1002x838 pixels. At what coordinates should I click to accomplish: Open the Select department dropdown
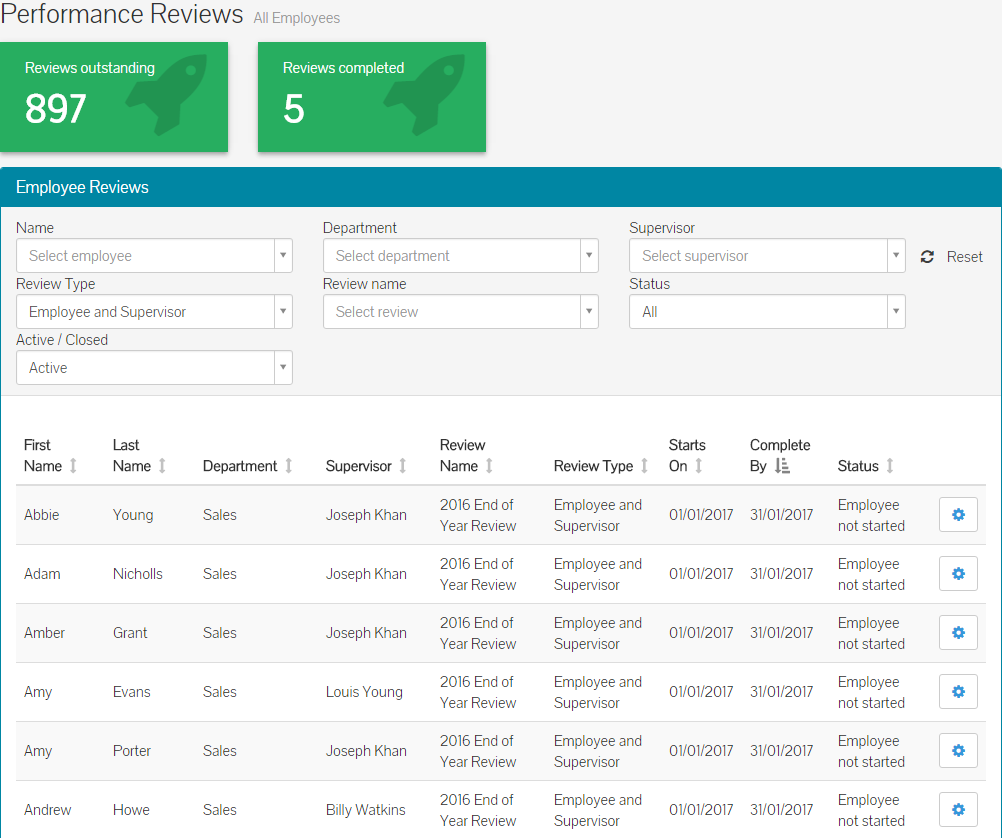(461, 256)
